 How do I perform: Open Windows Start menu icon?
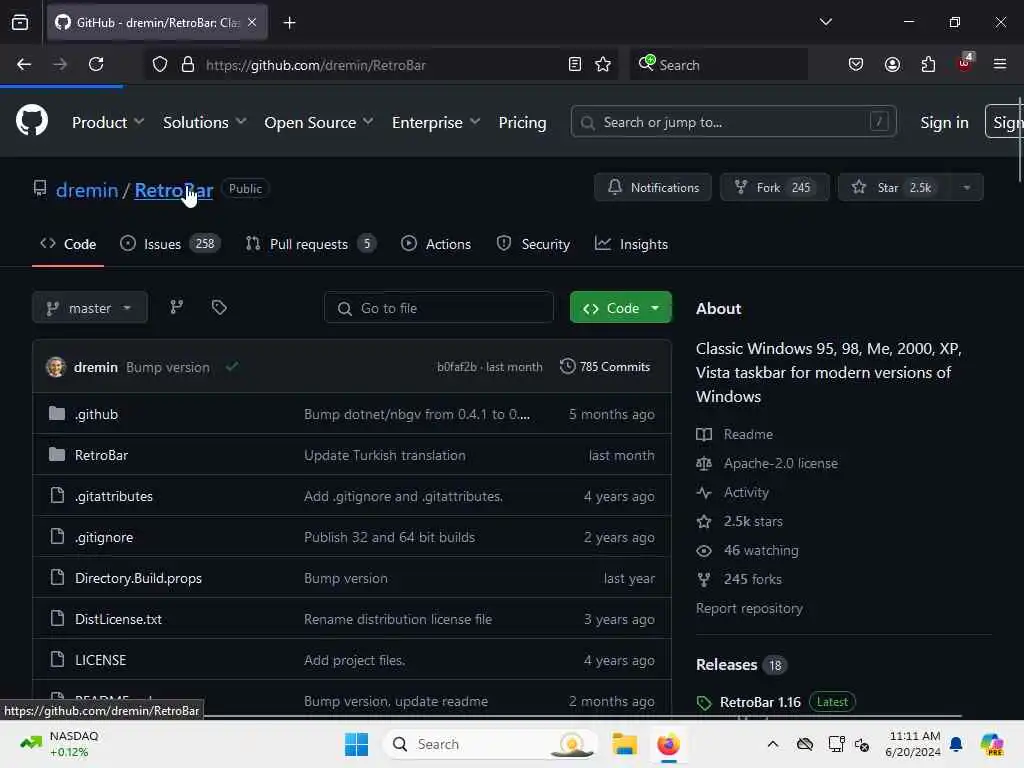(x=357, y=744)
